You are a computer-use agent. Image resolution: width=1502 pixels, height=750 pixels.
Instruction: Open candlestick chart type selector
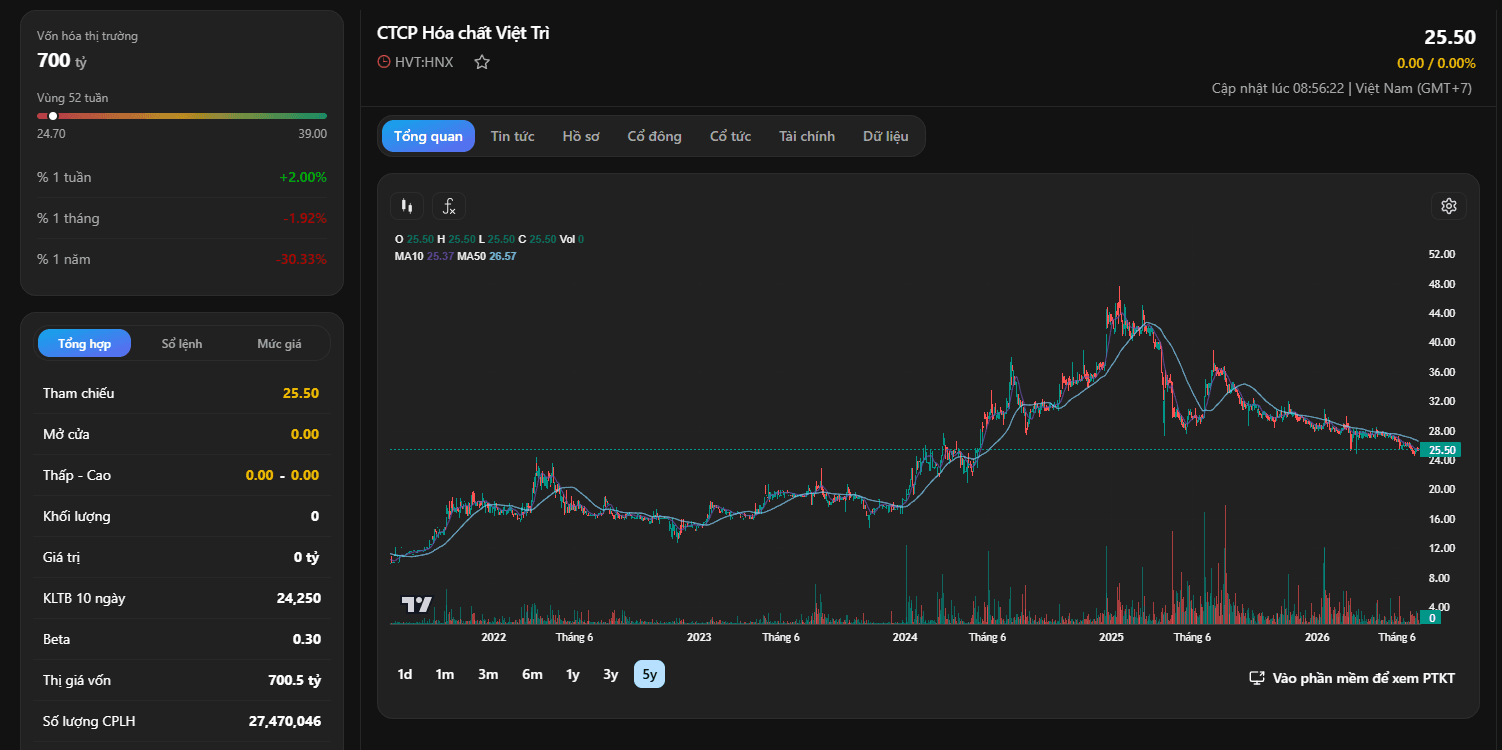coord(406,206)
